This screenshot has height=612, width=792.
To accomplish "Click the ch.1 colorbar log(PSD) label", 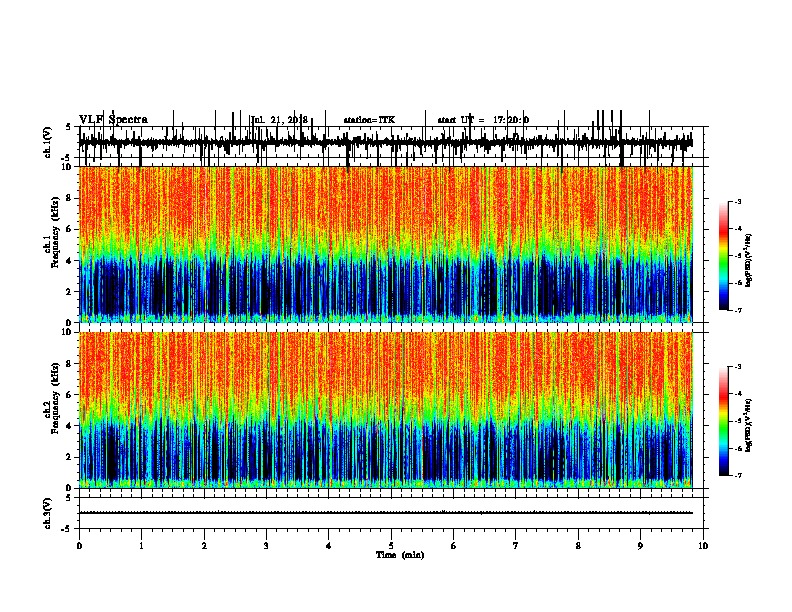I will click(x=749, y=260).
